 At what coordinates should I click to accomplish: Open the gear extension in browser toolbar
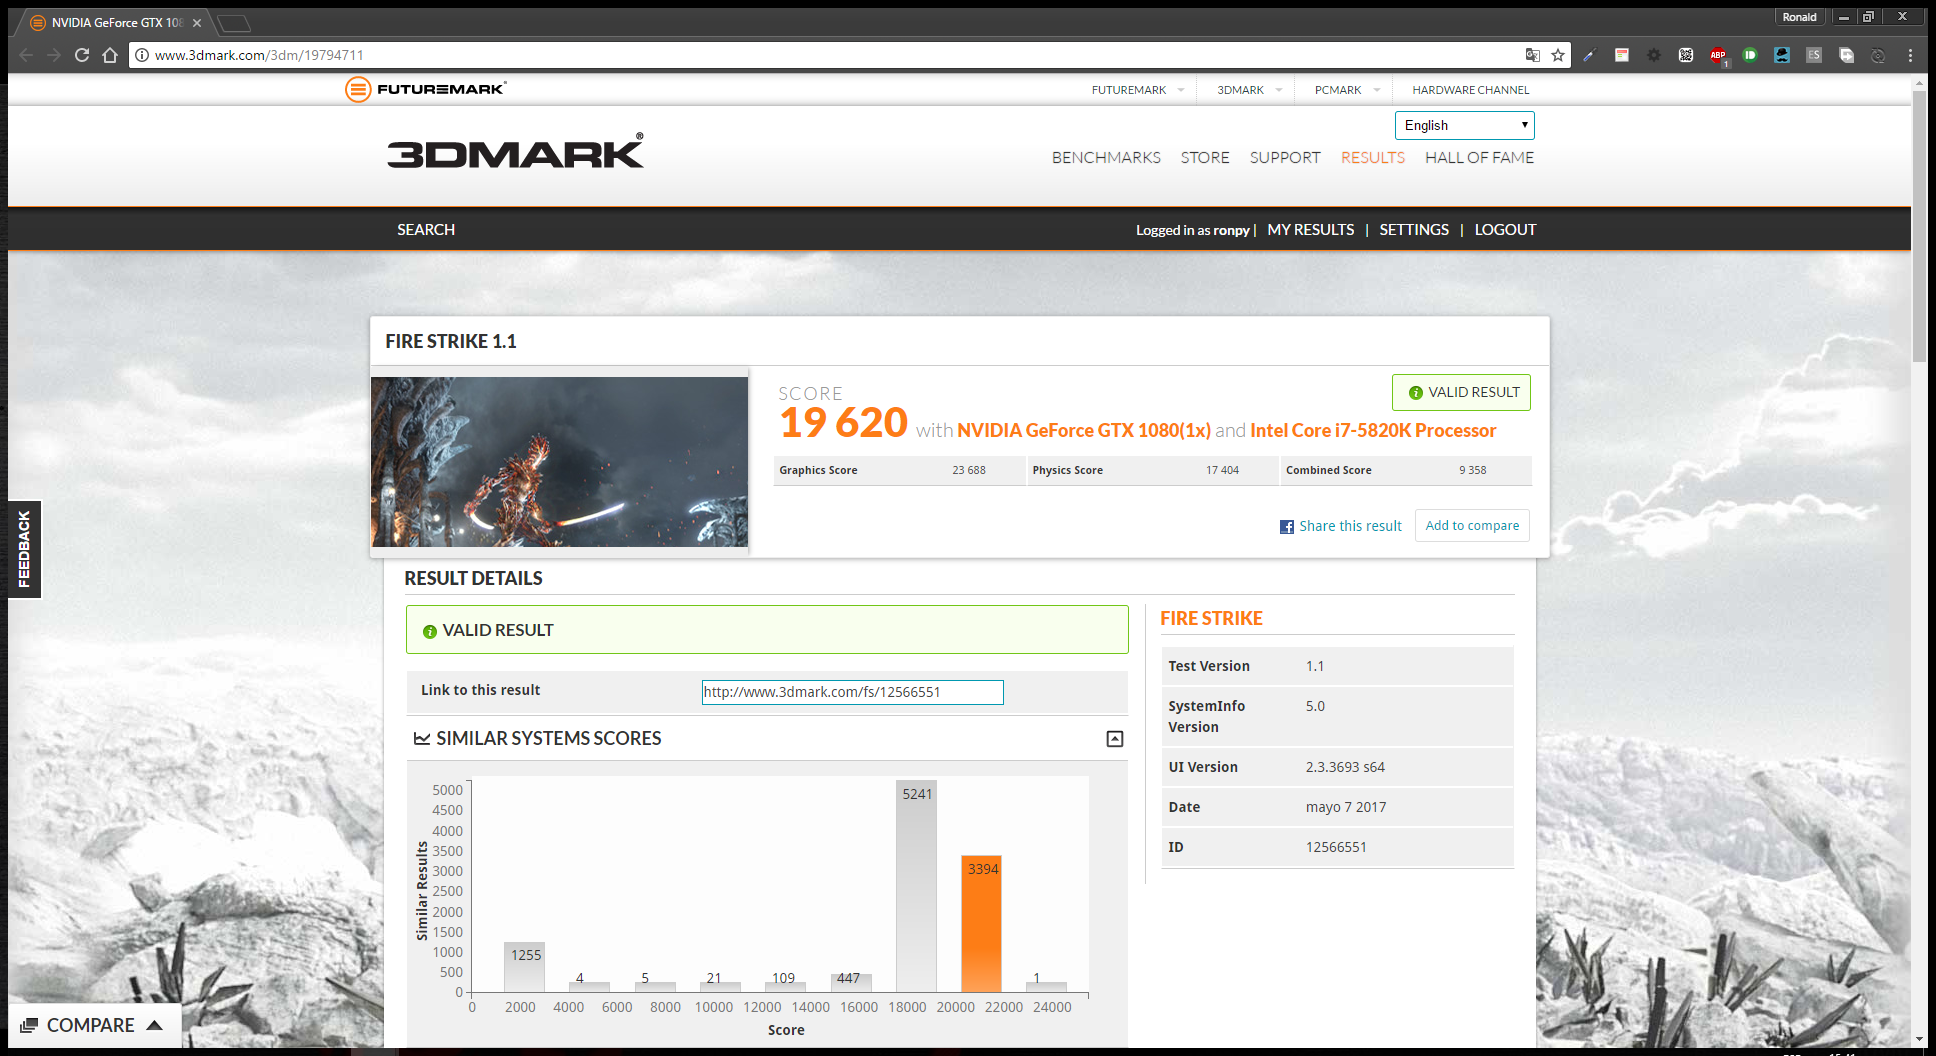1654,55
